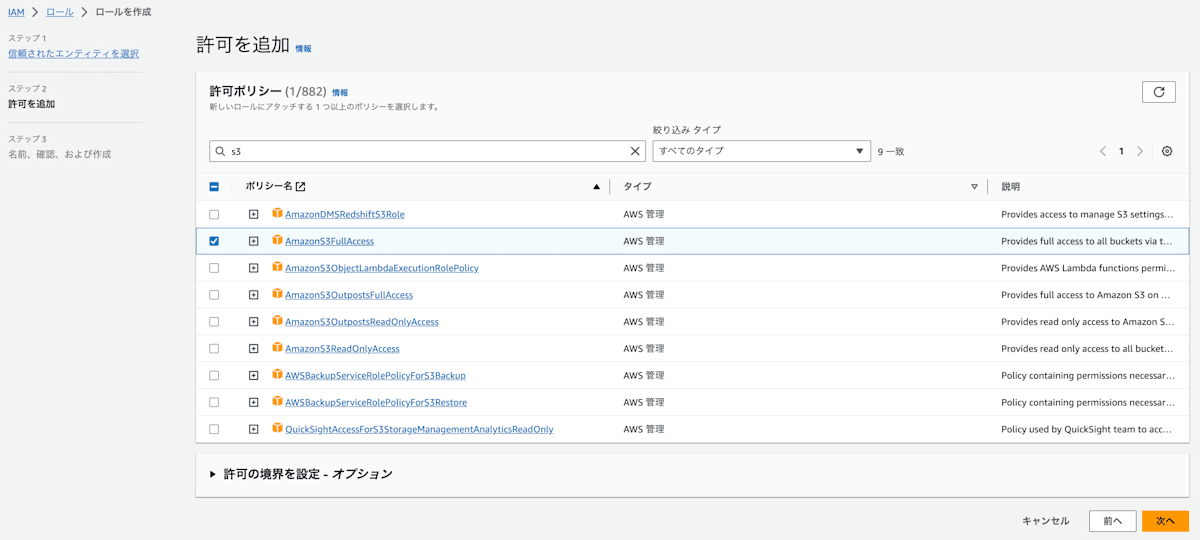1200x540 pixels.
Task: Expand the 許可の境界を設定 optional section
Action: (301, 474)
